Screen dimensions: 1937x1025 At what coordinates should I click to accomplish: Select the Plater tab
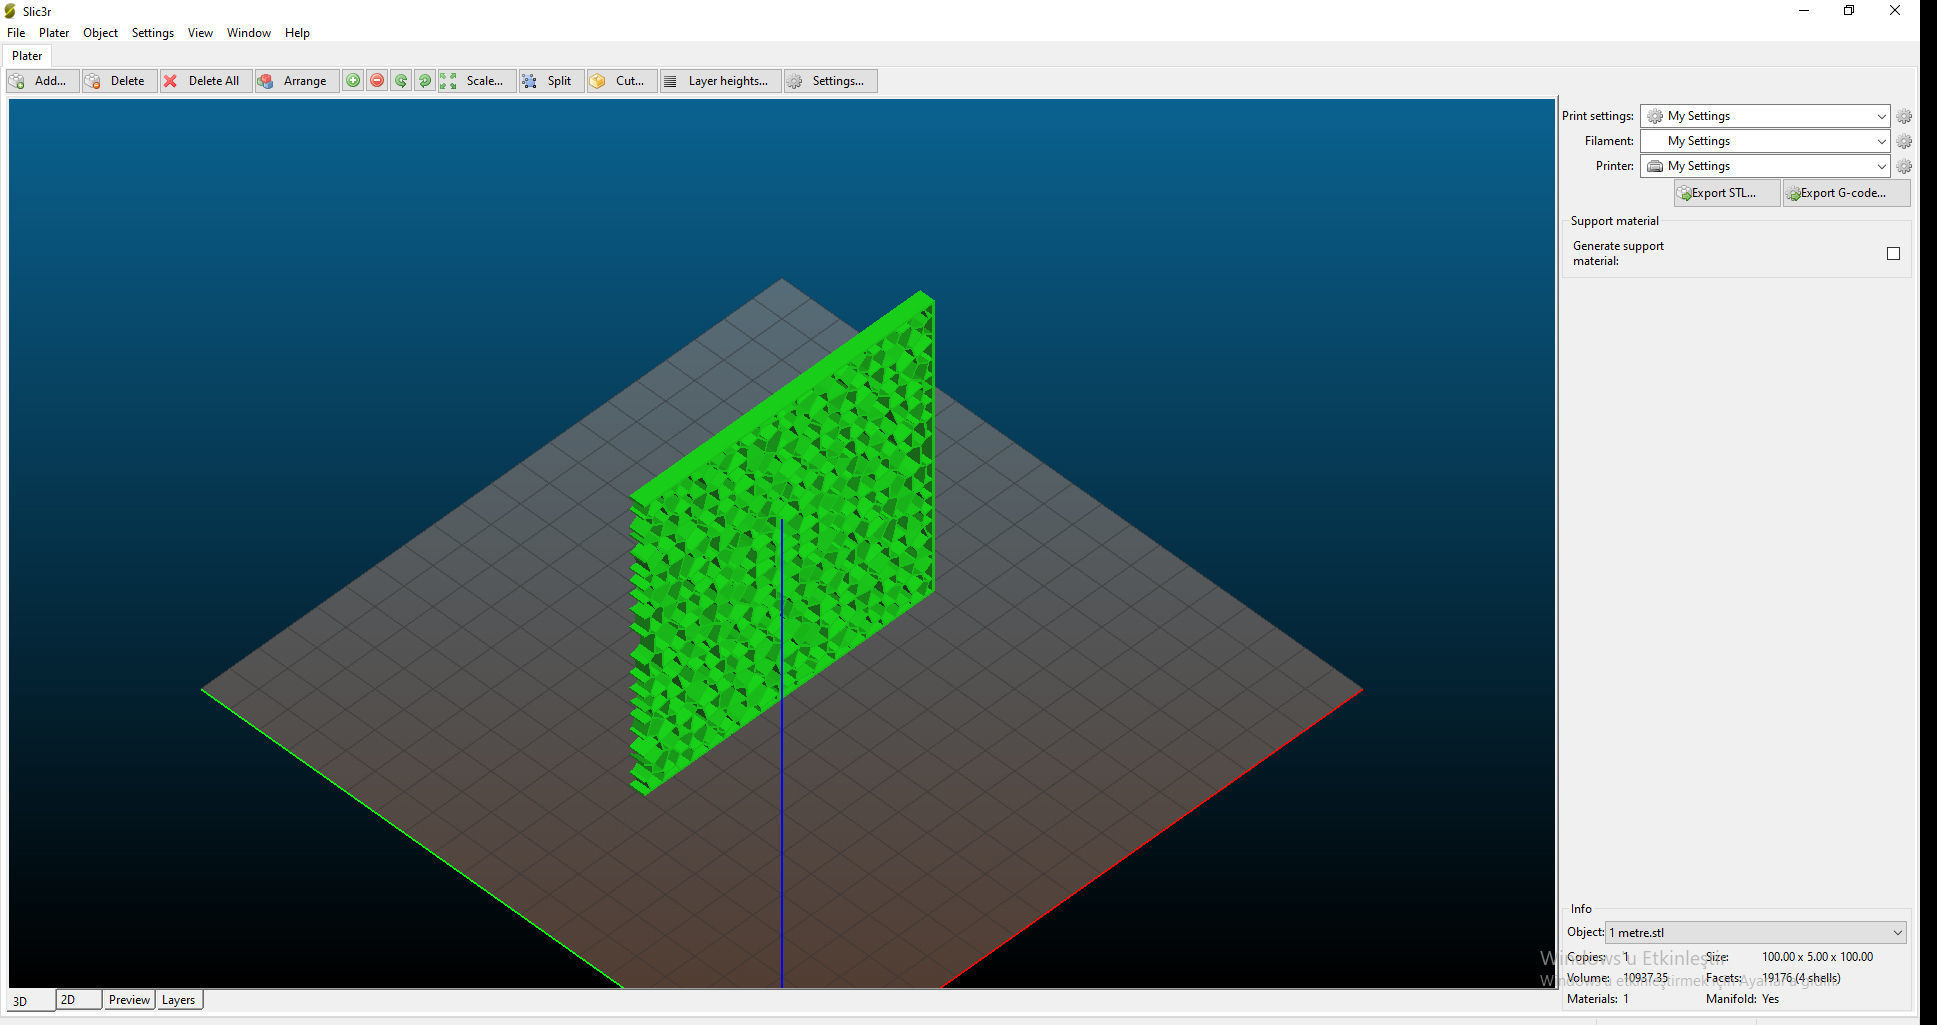click(27, 56)
